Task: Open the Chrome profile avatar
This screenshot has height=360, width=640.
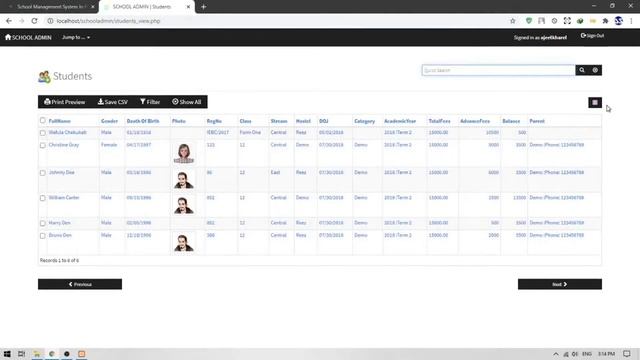Action: [618, 21]
